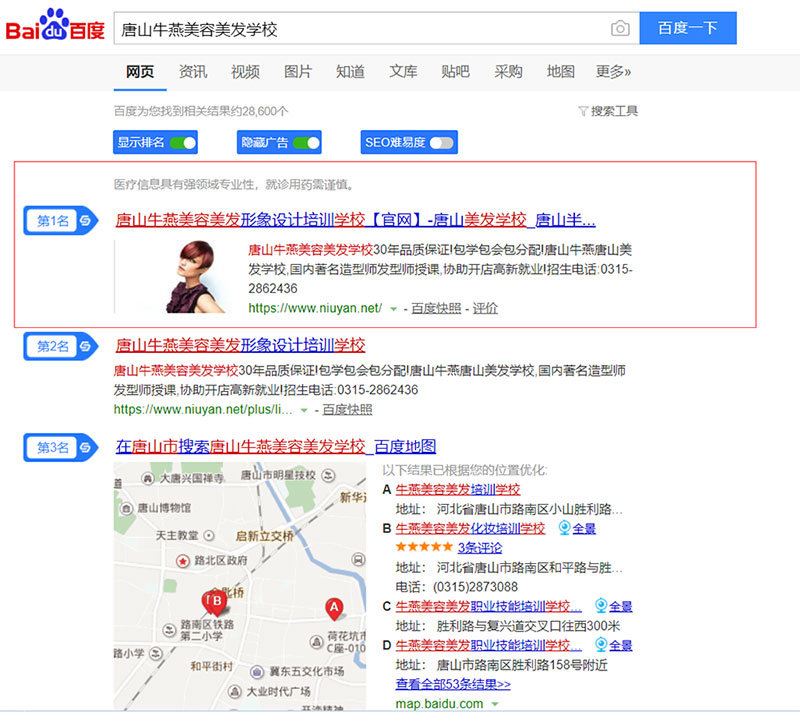Open the 百度地图 third result title
The image size is (800, 712).
(276, 446)
